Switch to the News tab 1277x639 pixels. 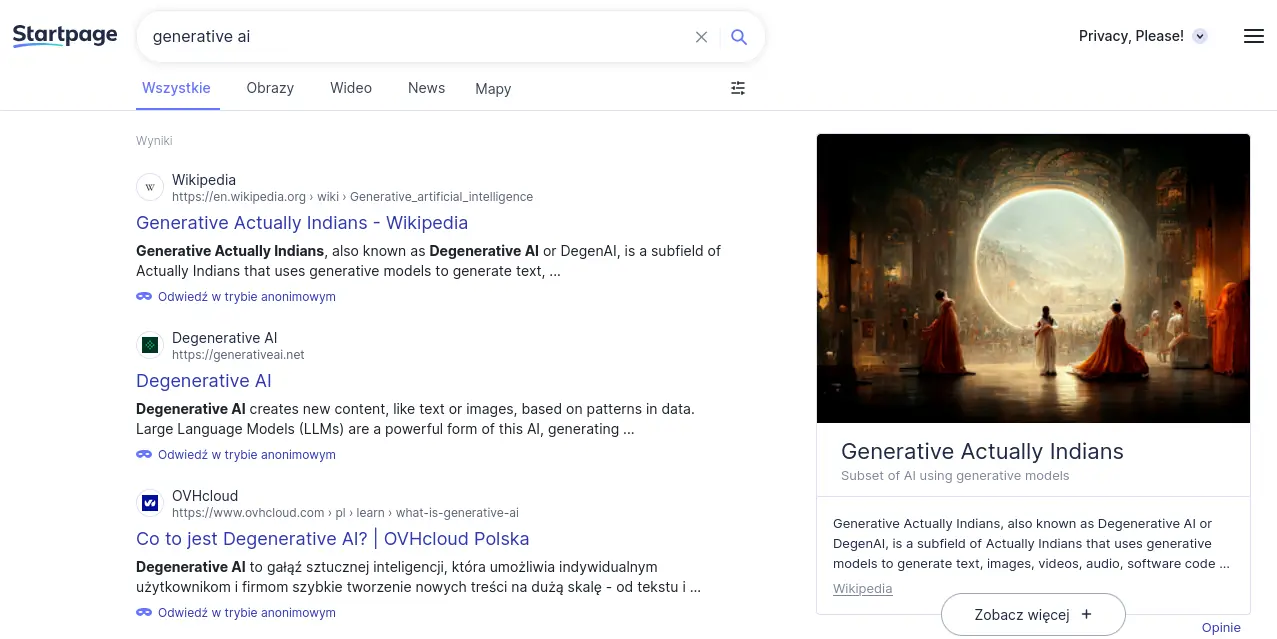[426, 88]
